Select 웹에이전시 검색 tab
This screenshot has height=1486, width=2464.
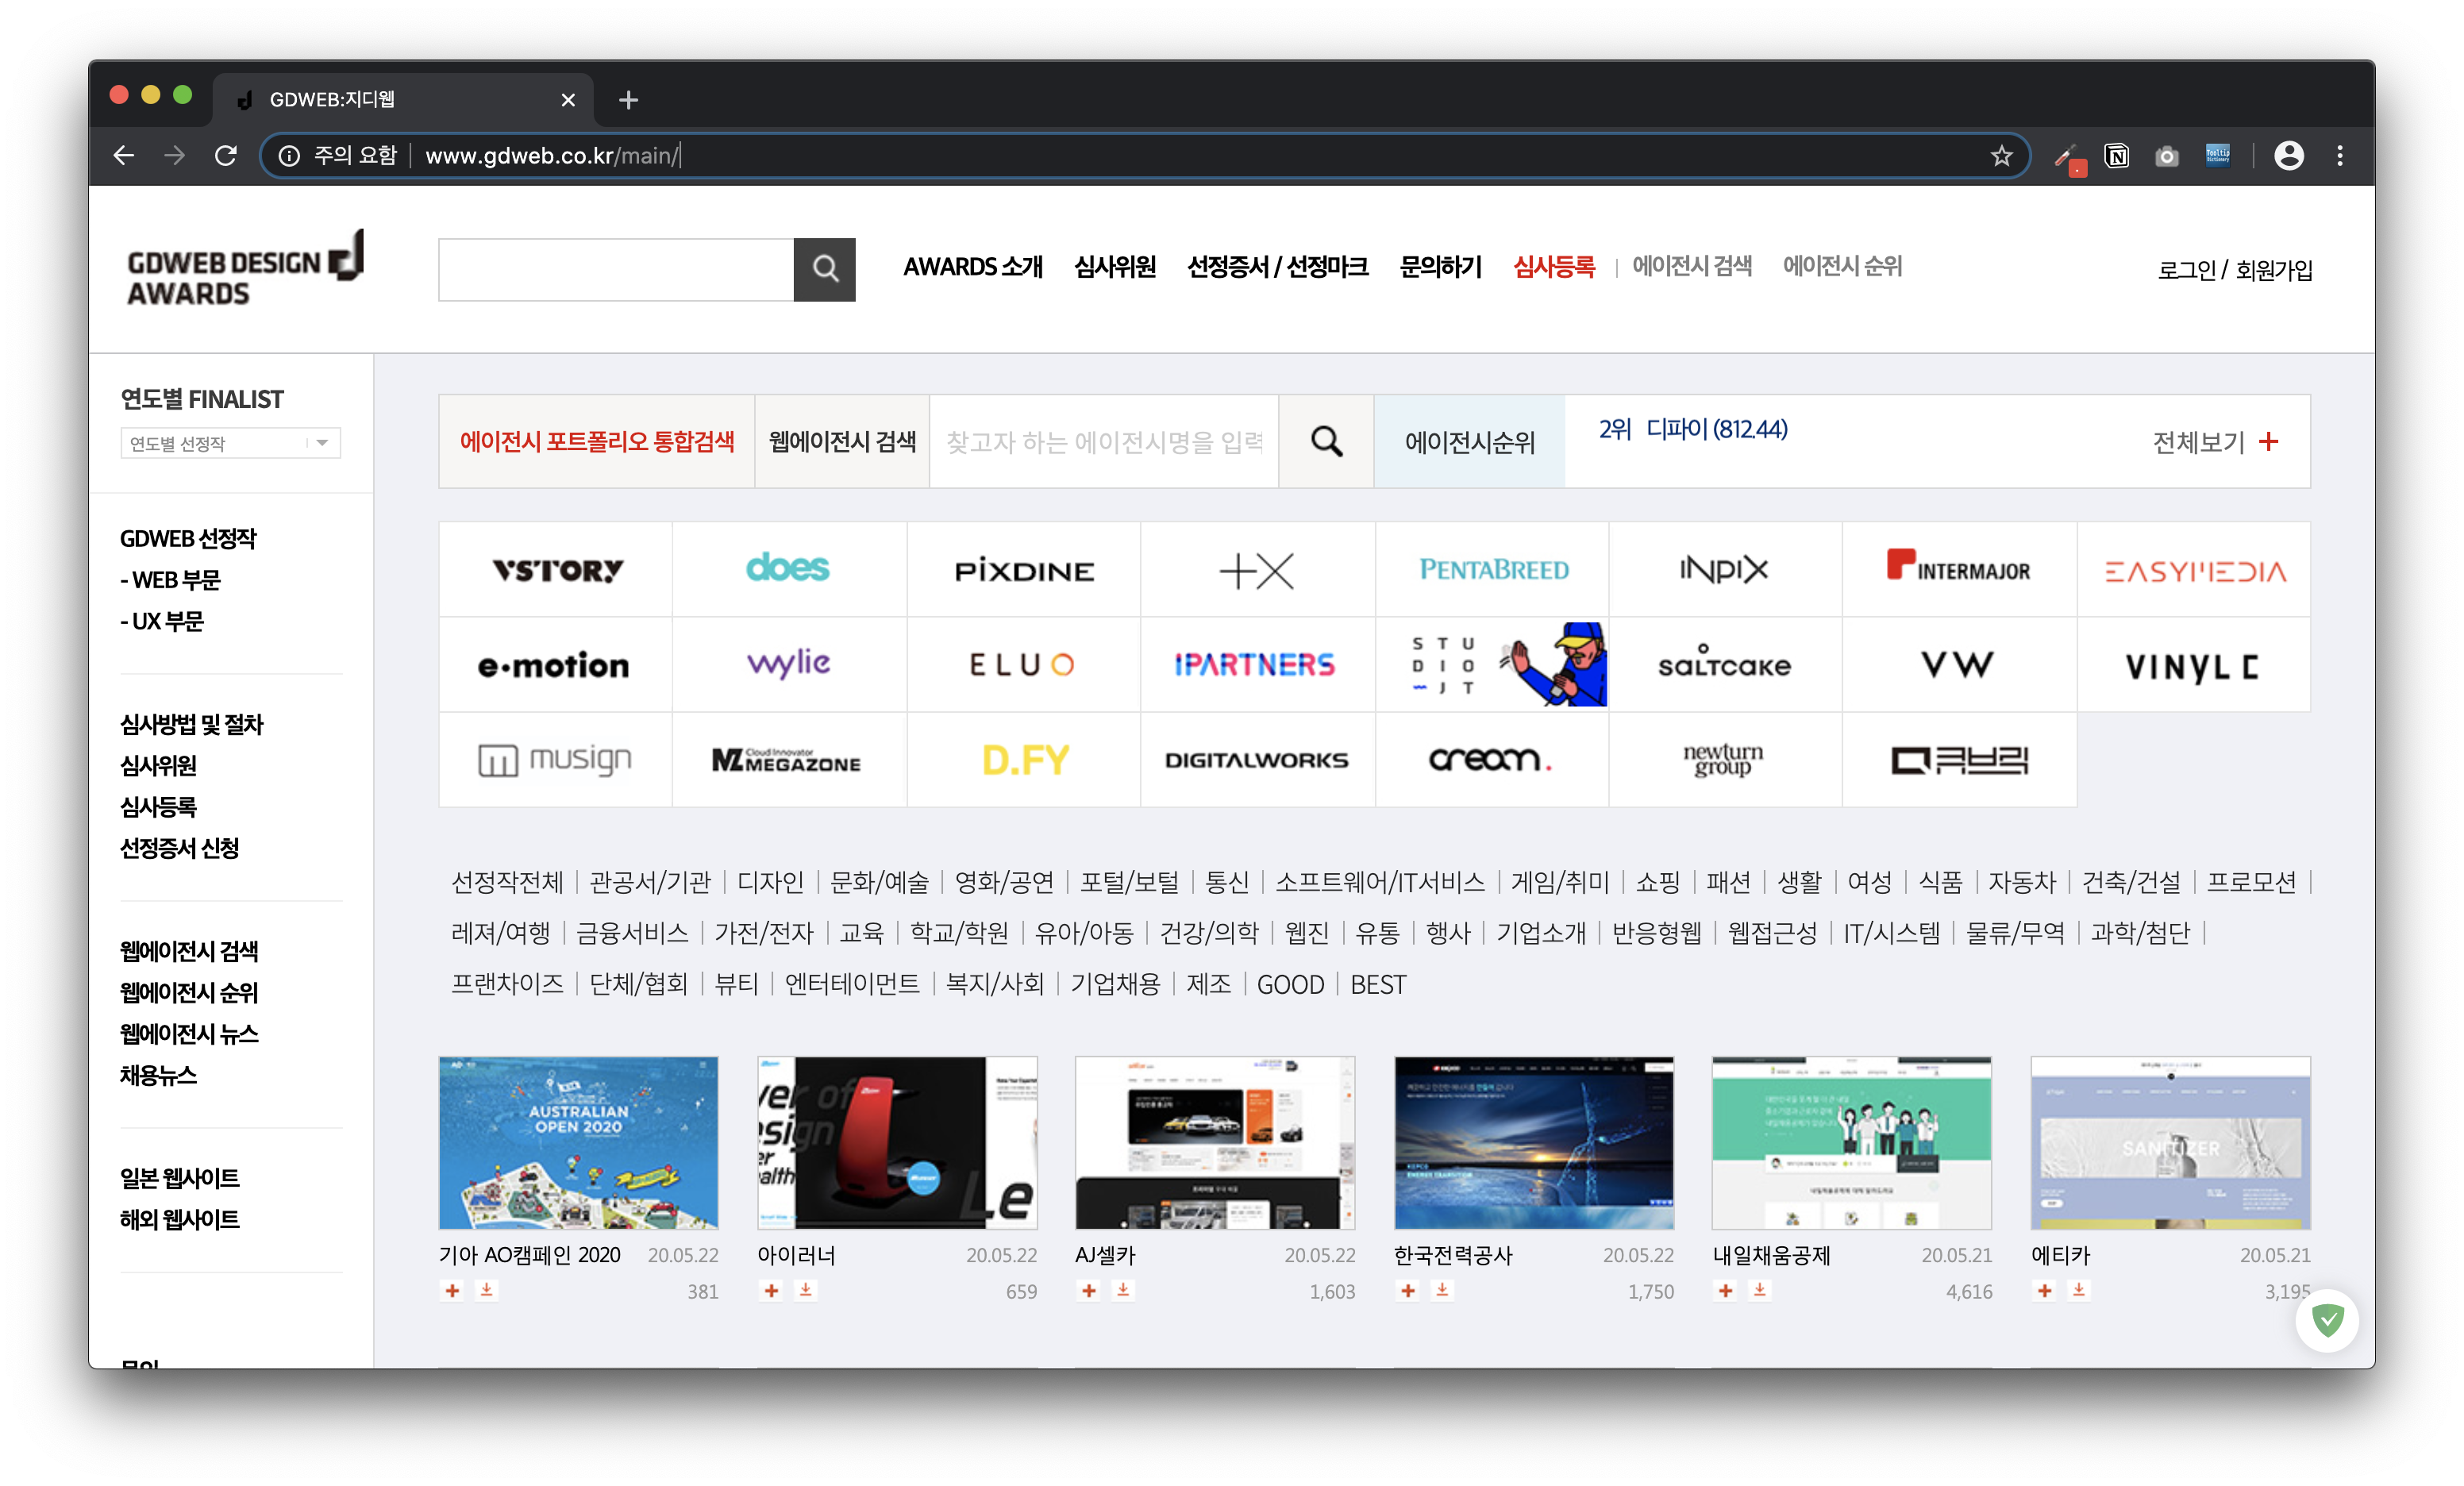pos(842,441)
